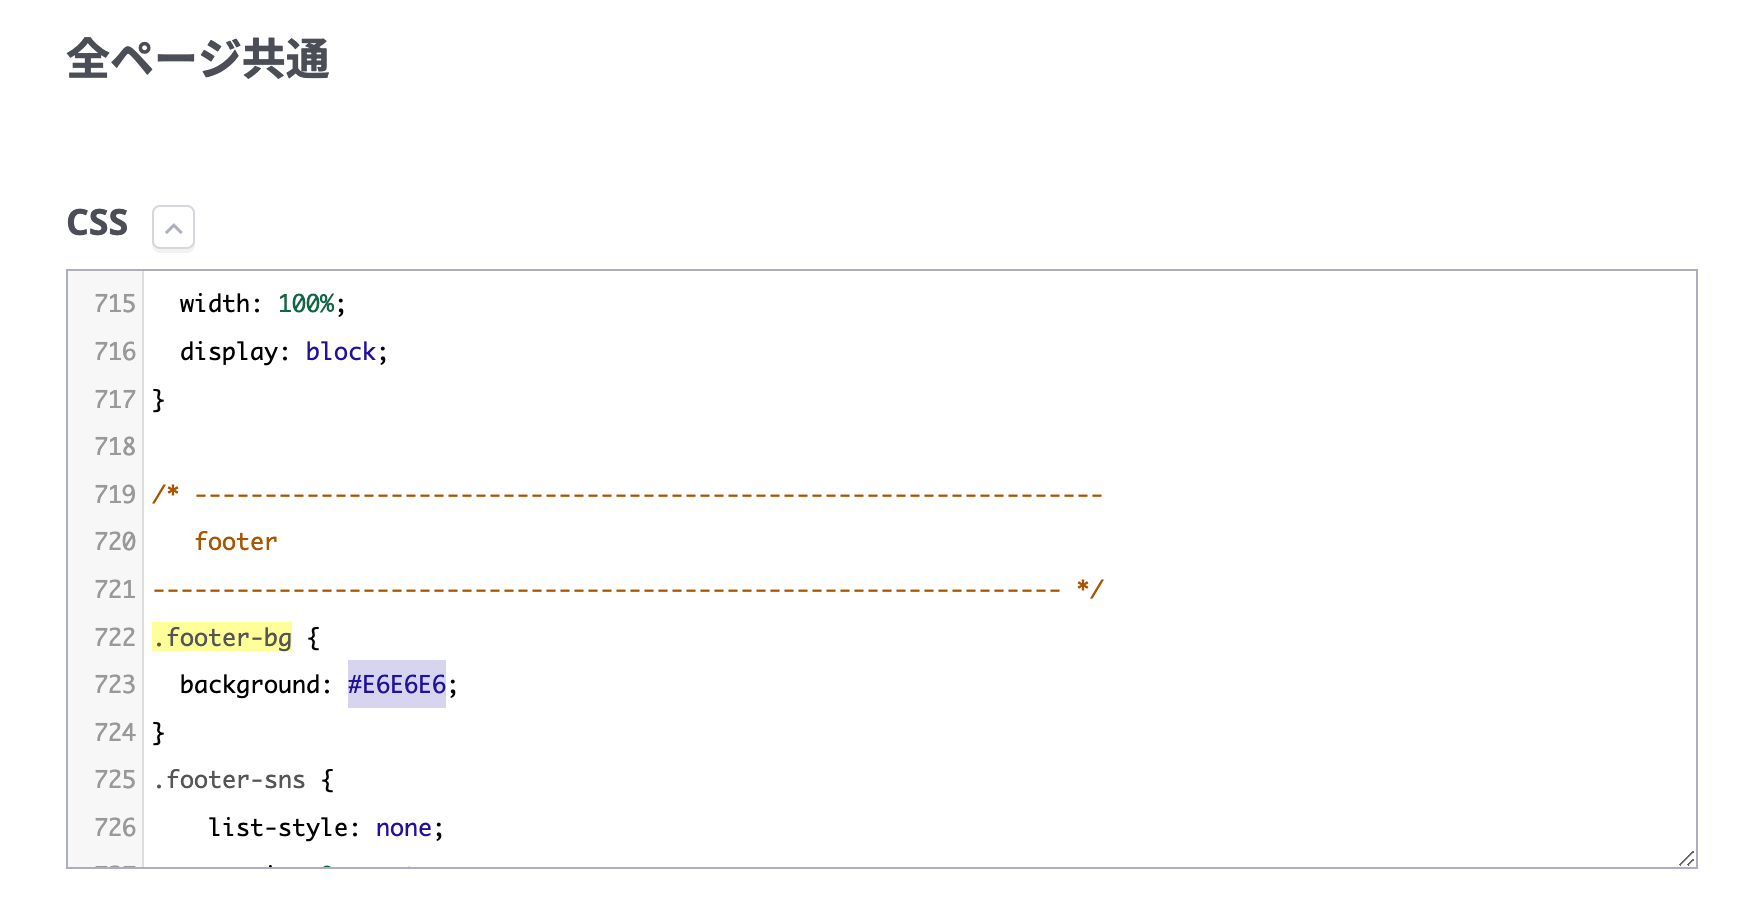
Task: Click the orange footer comment text
Action: click(236, 542)
